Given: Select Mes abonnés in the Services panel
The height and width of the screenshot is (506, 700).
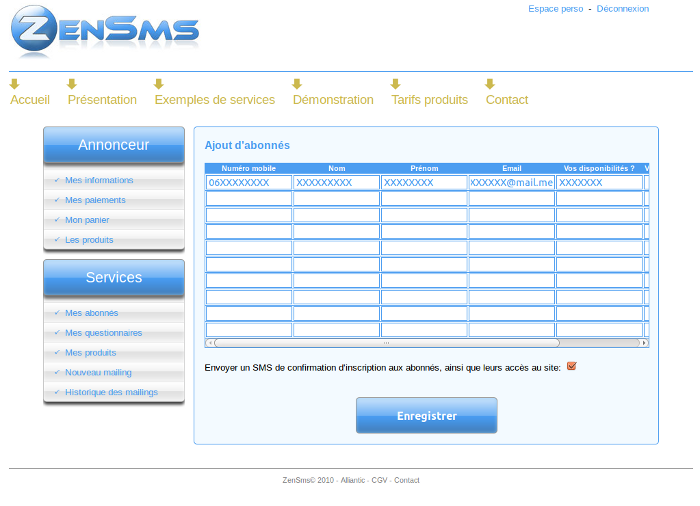Looking at the screenshot, I should 91,313.
